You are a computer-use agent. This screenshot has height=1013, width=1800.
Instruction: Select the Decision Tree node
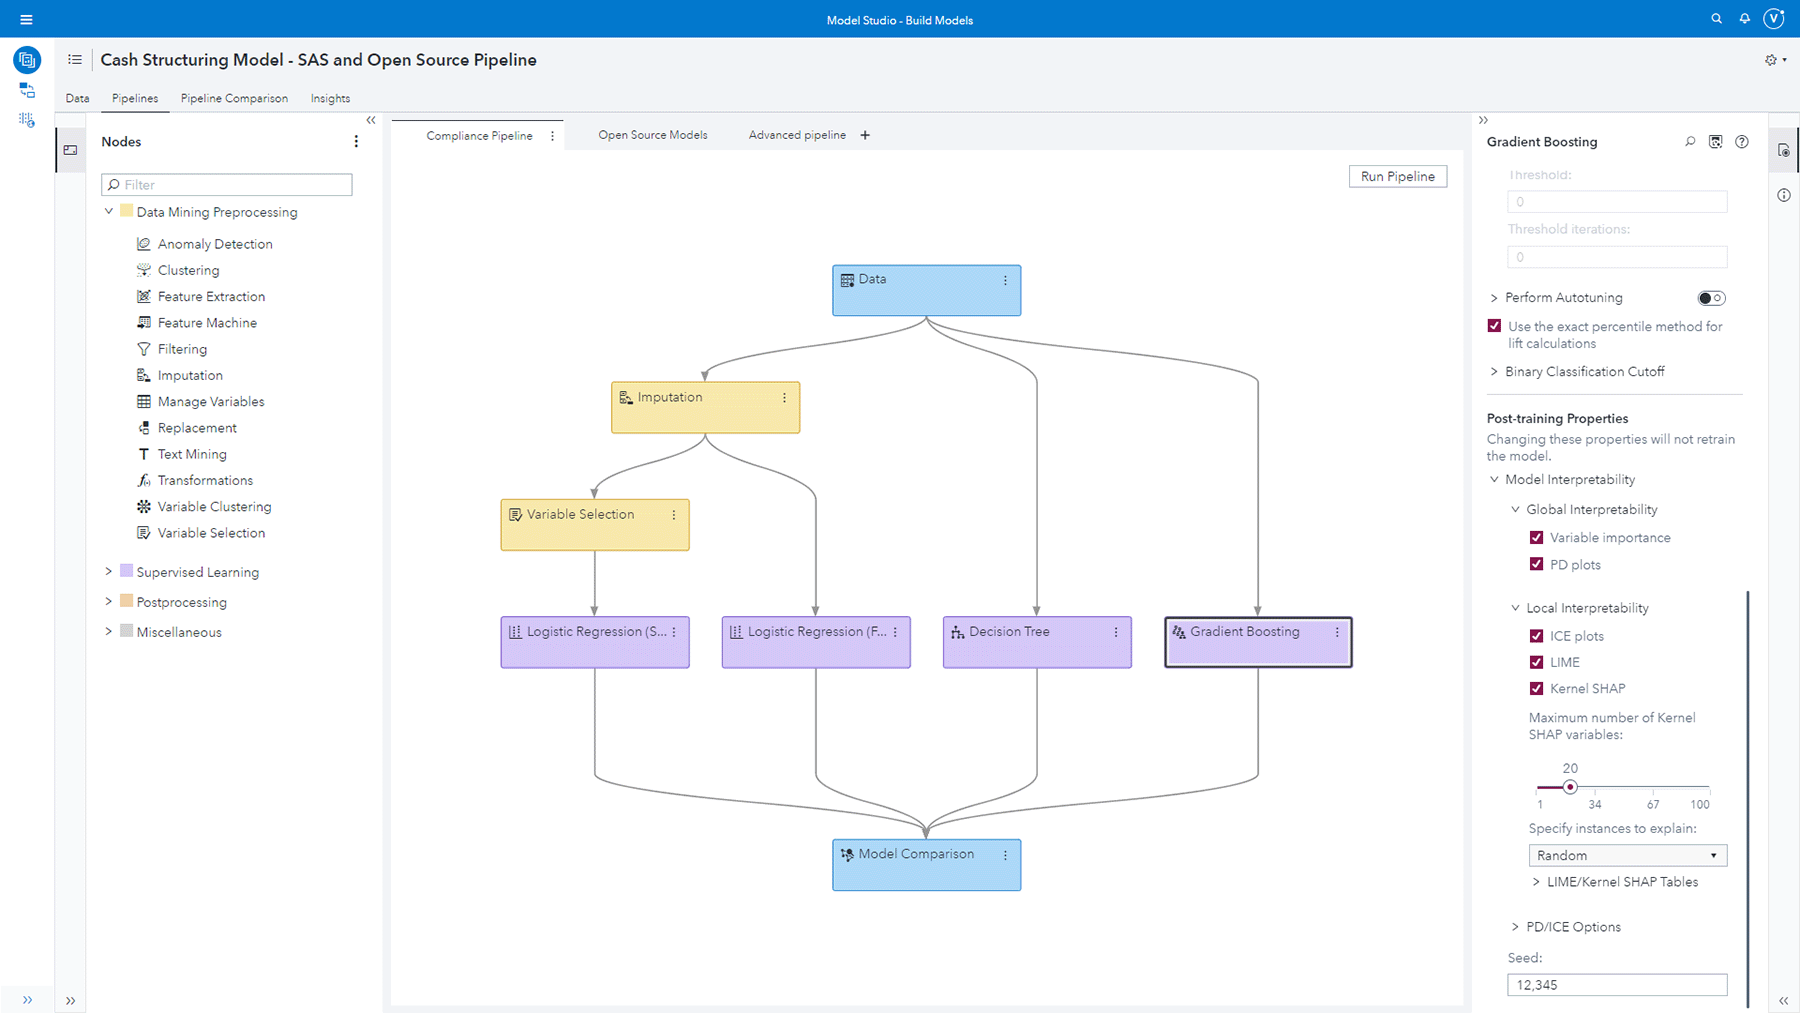1037,642
